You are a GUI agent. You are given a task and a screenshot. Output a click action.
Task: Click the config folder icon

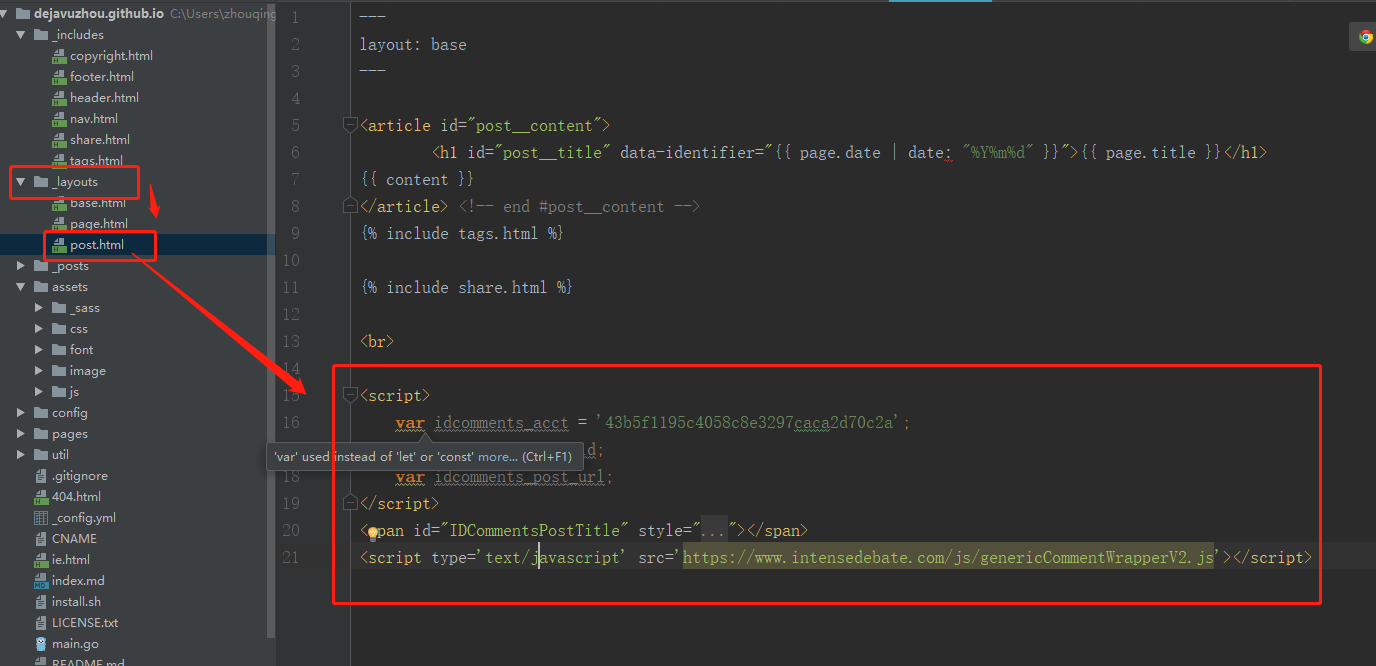(41, 413)
